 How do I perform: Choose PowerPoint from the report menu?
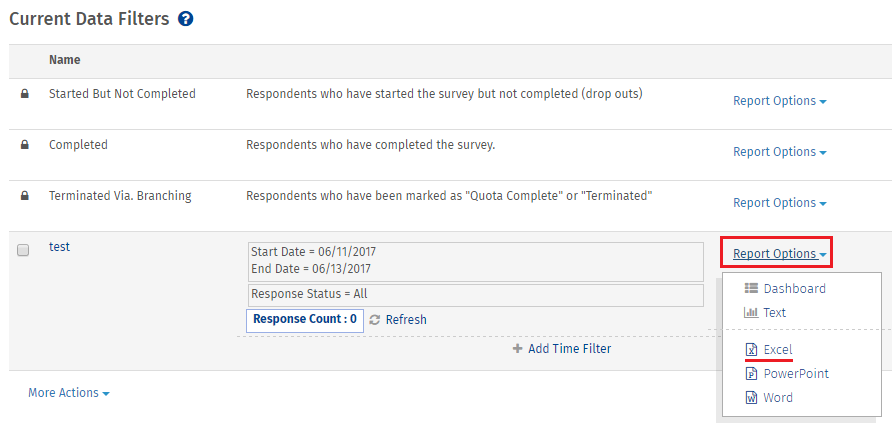(796, 374)
